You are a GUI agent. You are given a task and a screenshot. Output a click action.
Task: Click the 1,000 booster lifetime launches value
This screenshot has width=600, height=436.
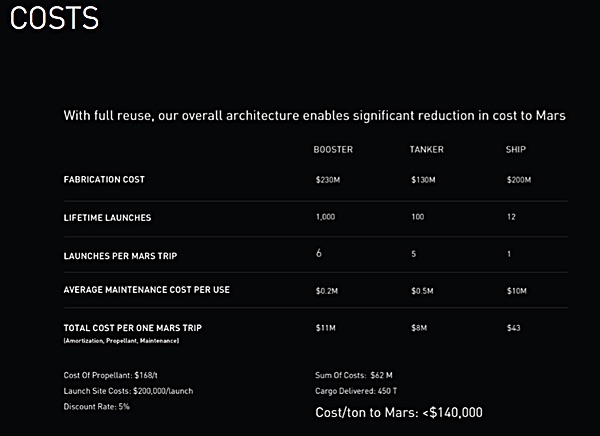[x=326, y=217]
